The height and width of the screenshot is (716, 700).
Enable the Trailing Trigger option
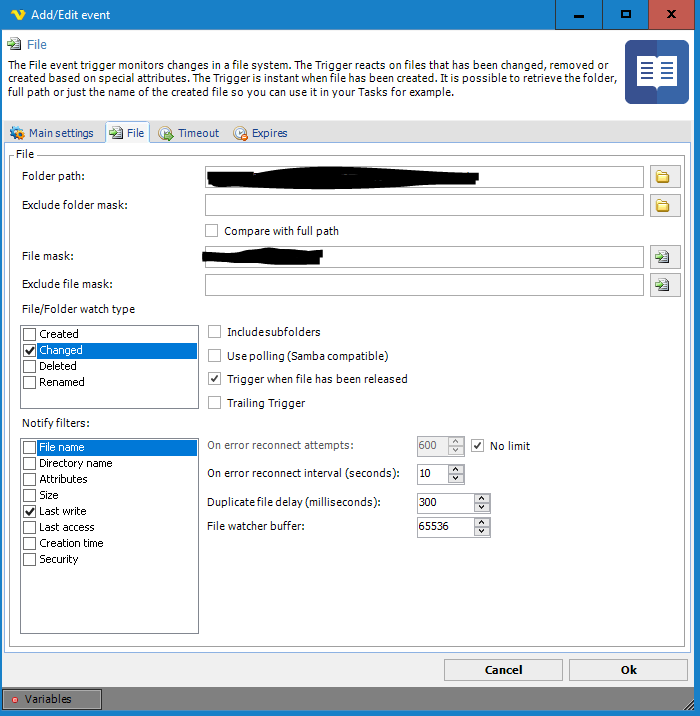tap(214, 403)
